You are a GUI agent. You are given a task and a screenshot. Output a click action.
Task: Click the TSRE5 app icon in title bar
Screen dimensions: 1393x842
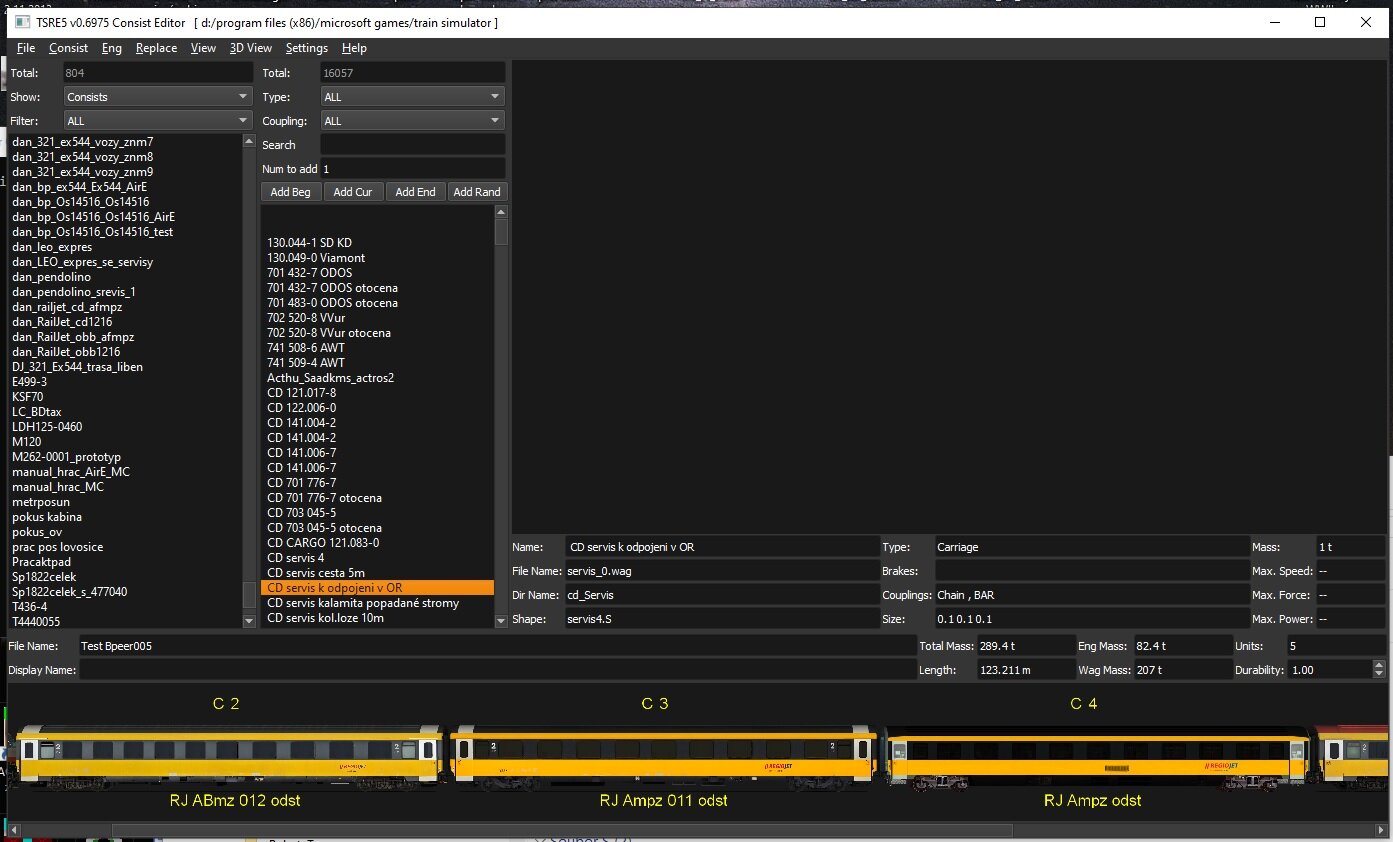tap(23, 22)
